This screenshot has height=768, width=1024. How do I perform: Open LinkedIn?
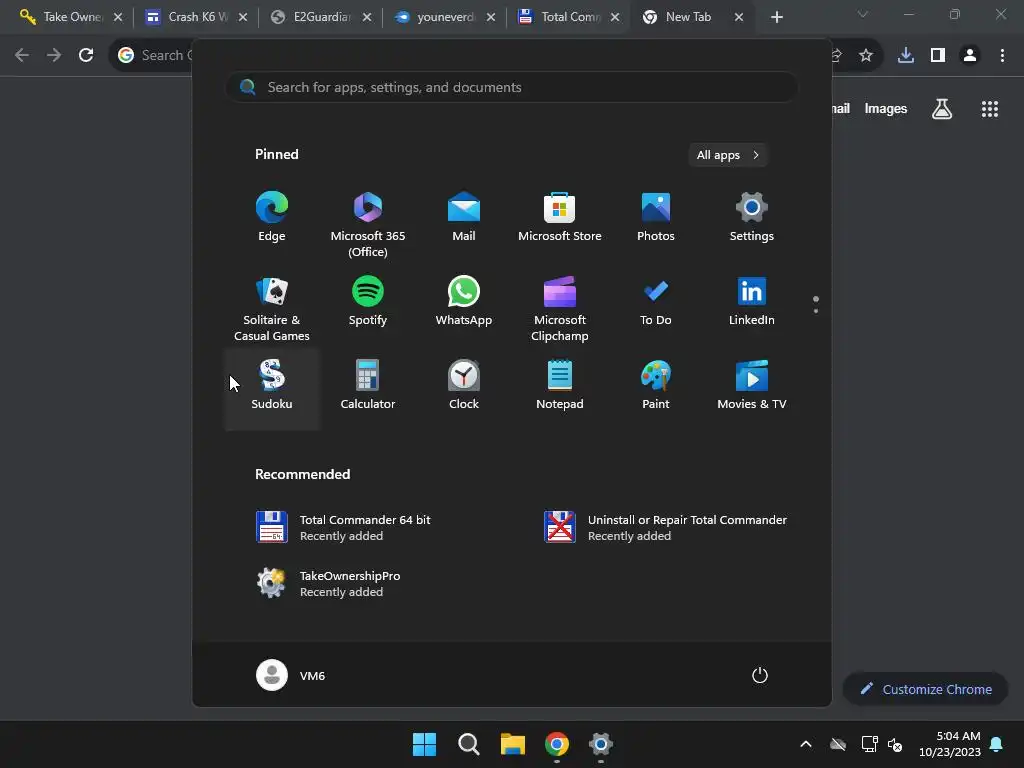tap(752, 300)
